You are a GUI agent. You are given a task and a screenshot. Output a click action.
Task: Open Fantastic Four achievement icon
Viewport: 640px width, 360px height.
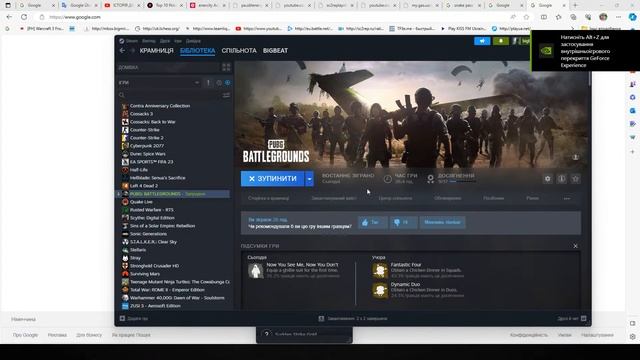[380, 271]
